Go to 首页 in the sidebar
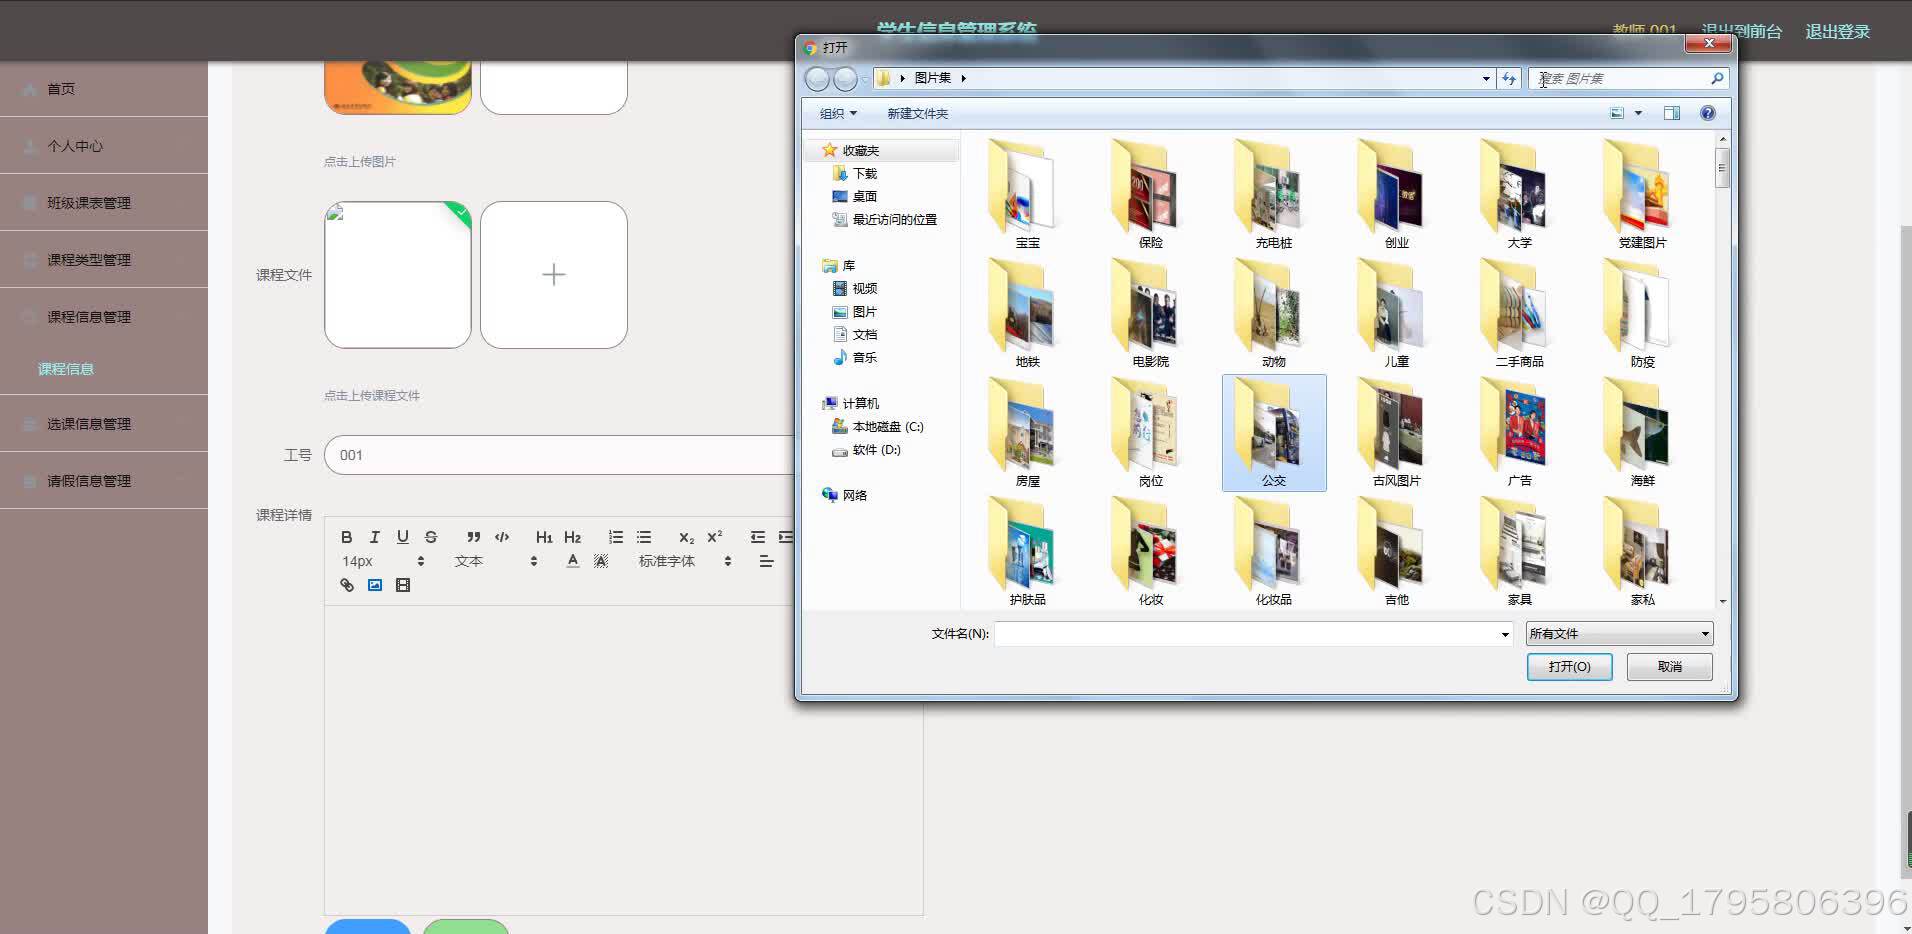 (x=104, y=89)
